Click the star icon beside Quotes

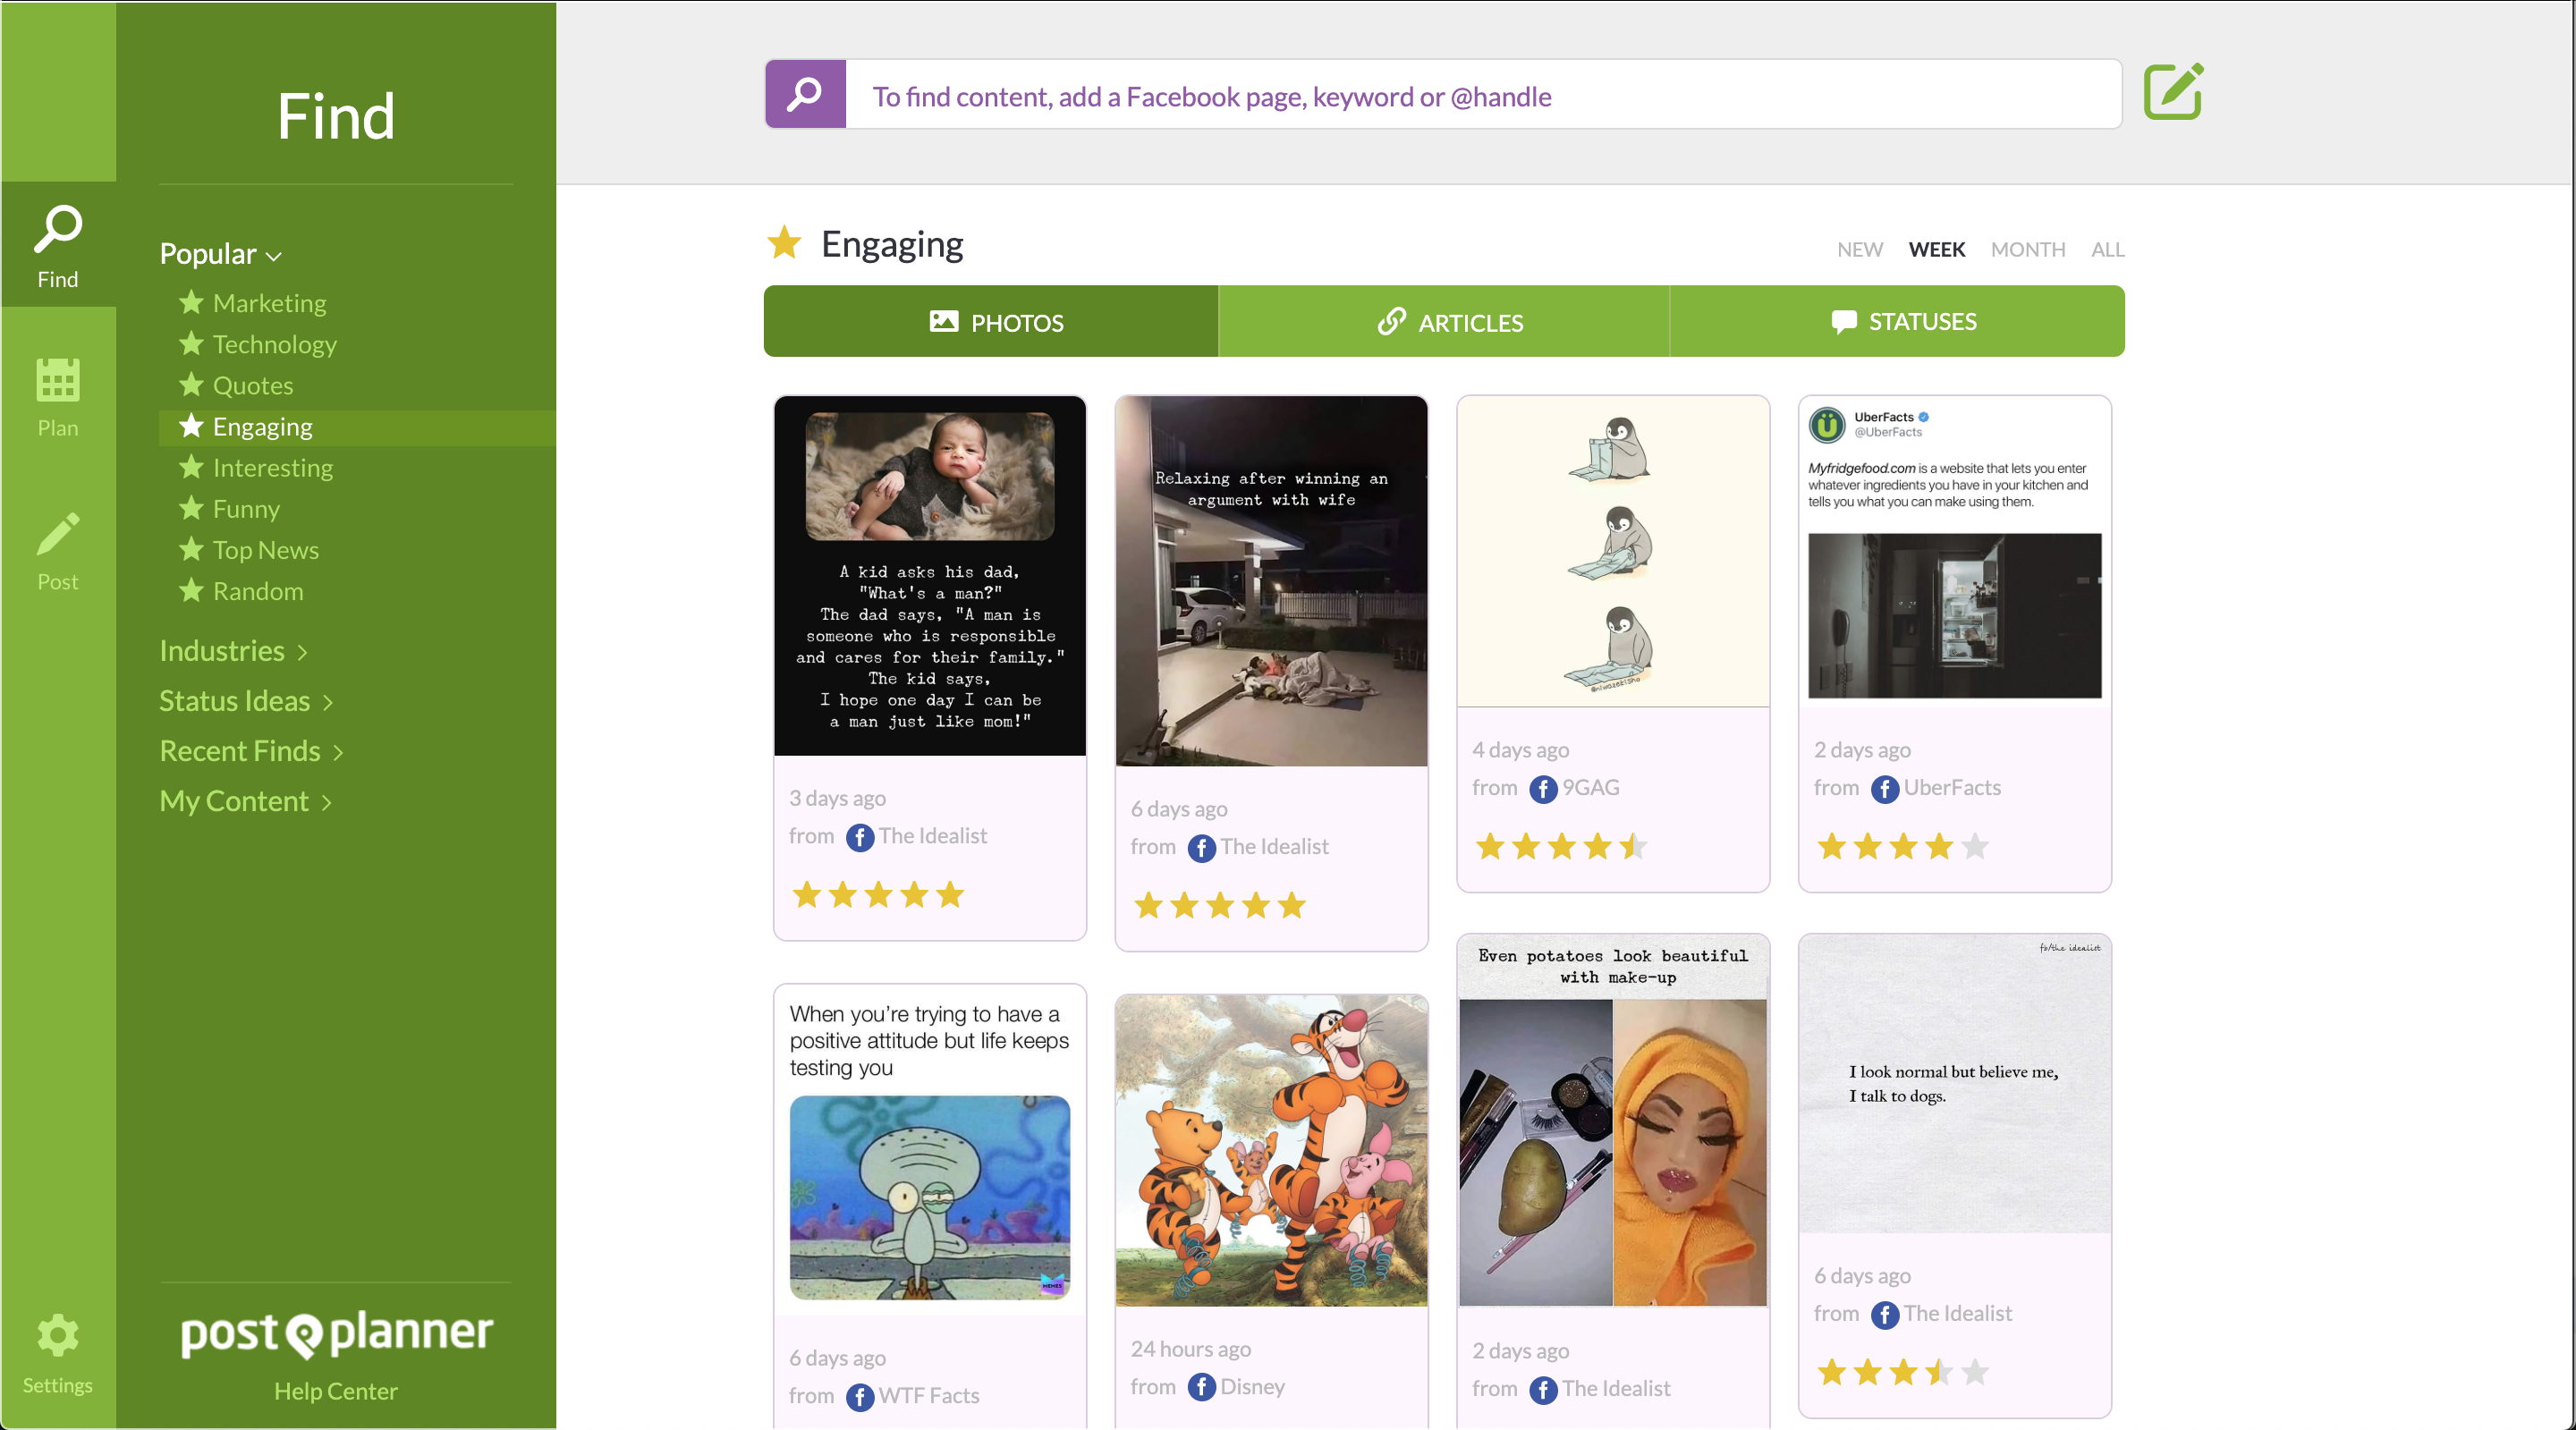click(x=191, y=384)
